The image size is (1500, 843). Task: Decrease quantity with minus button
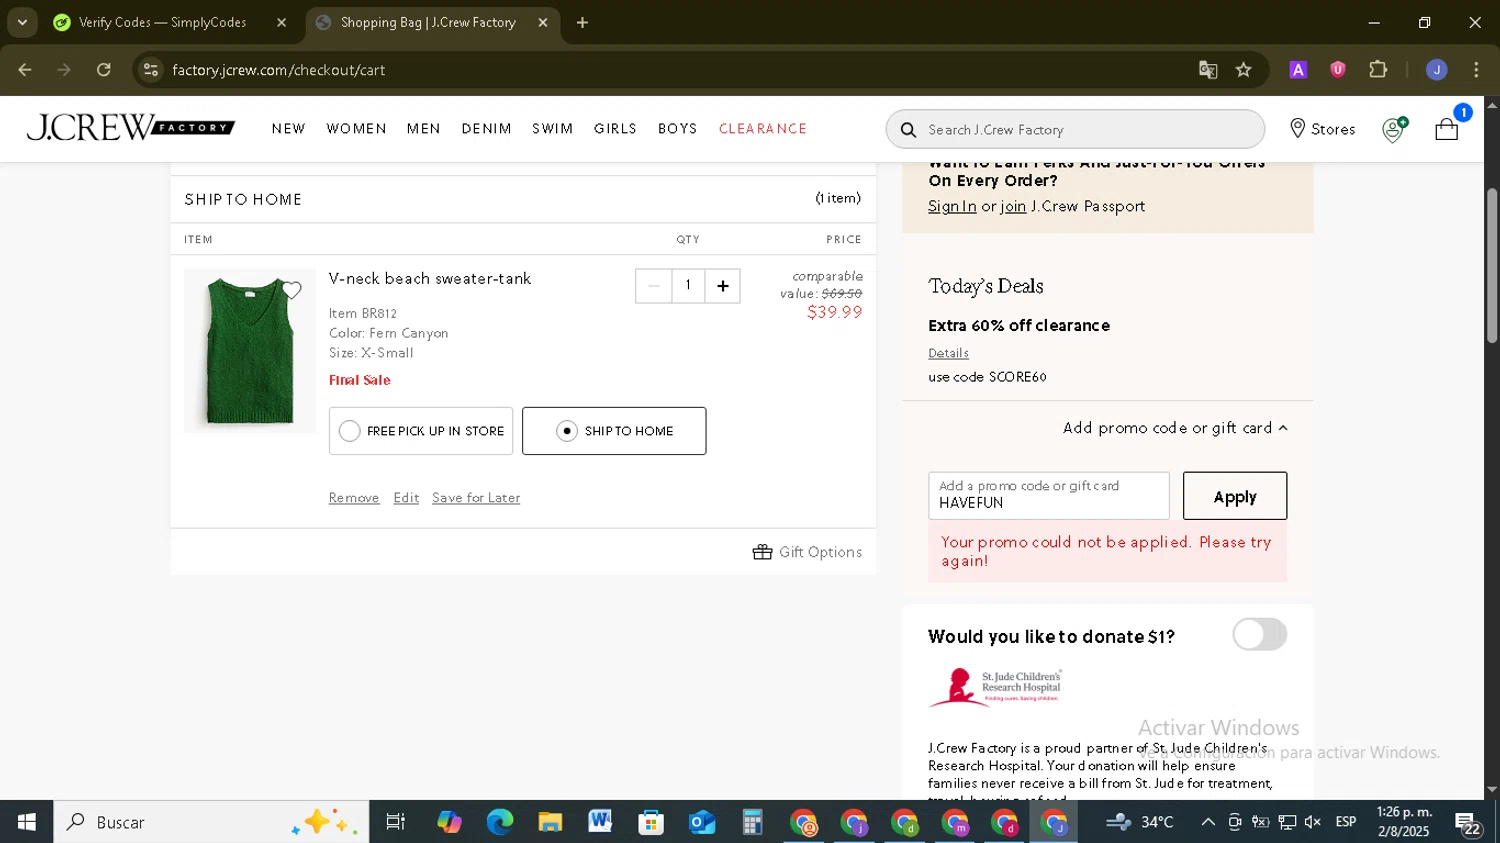[653, 286]
